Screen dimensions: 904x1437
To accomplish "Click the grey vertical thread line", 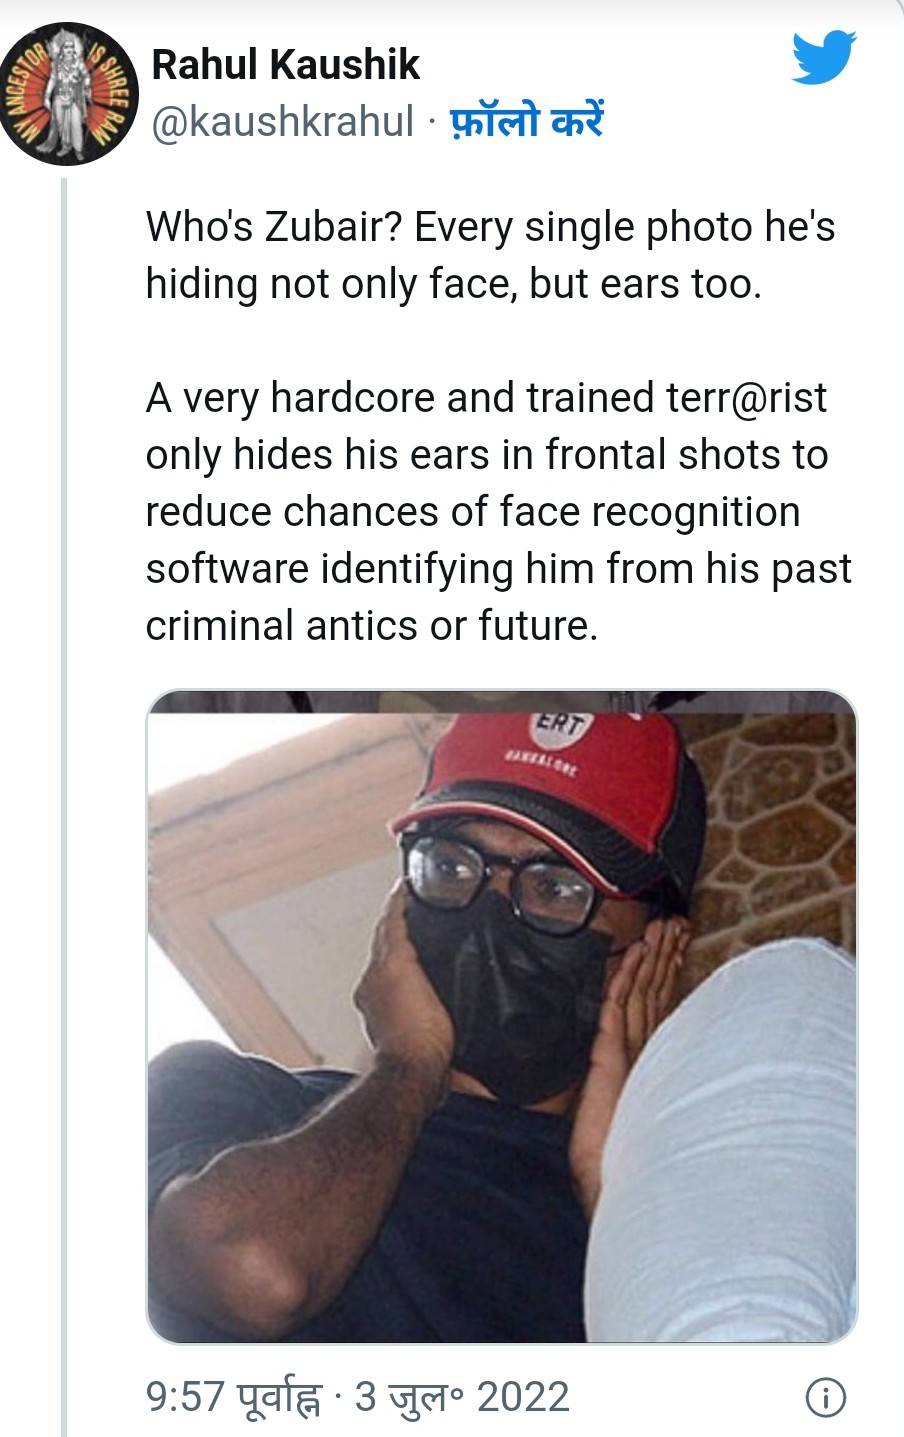I will (64, 800).
